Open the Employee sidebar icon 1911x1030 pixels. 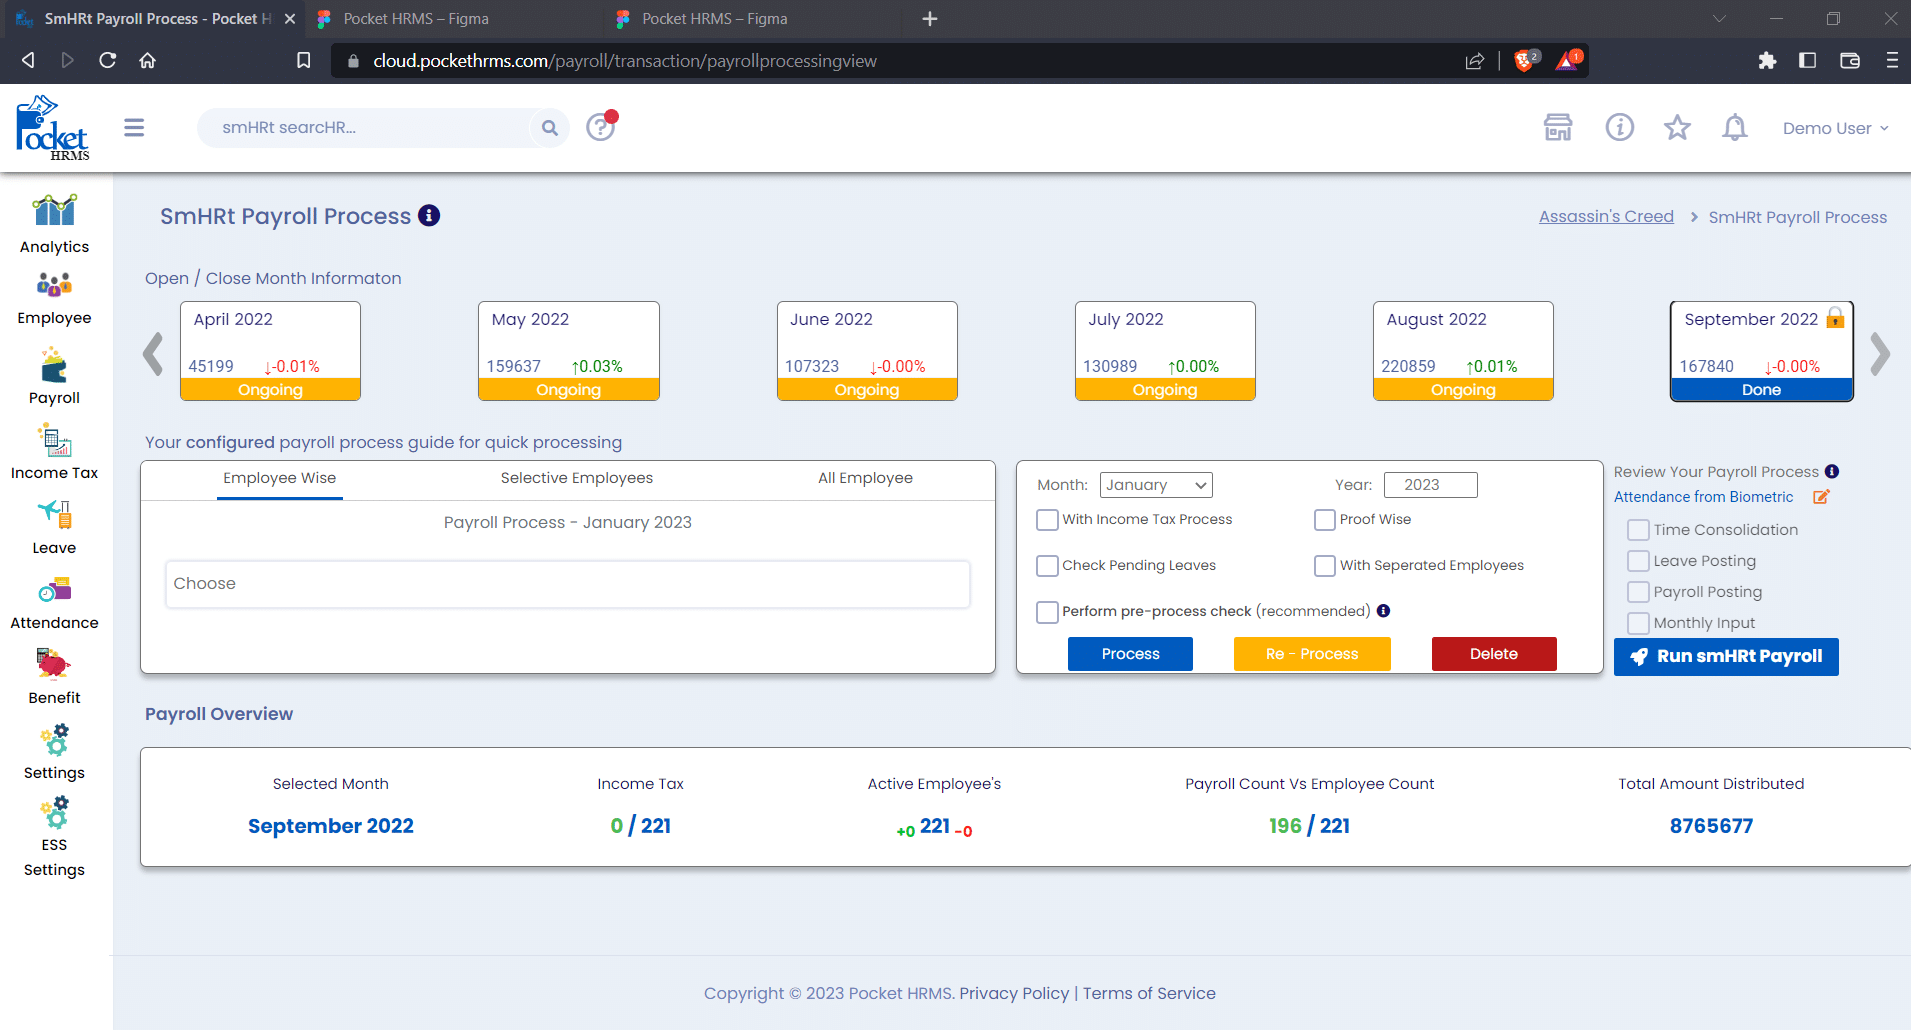point(54,285)
